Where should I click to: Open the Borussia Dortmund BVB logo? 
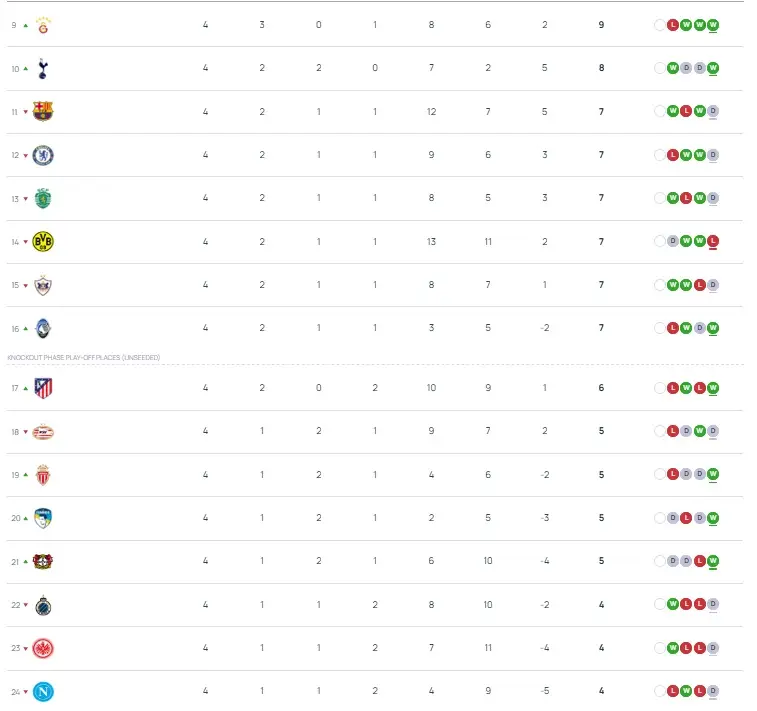[x=43, y=241]
